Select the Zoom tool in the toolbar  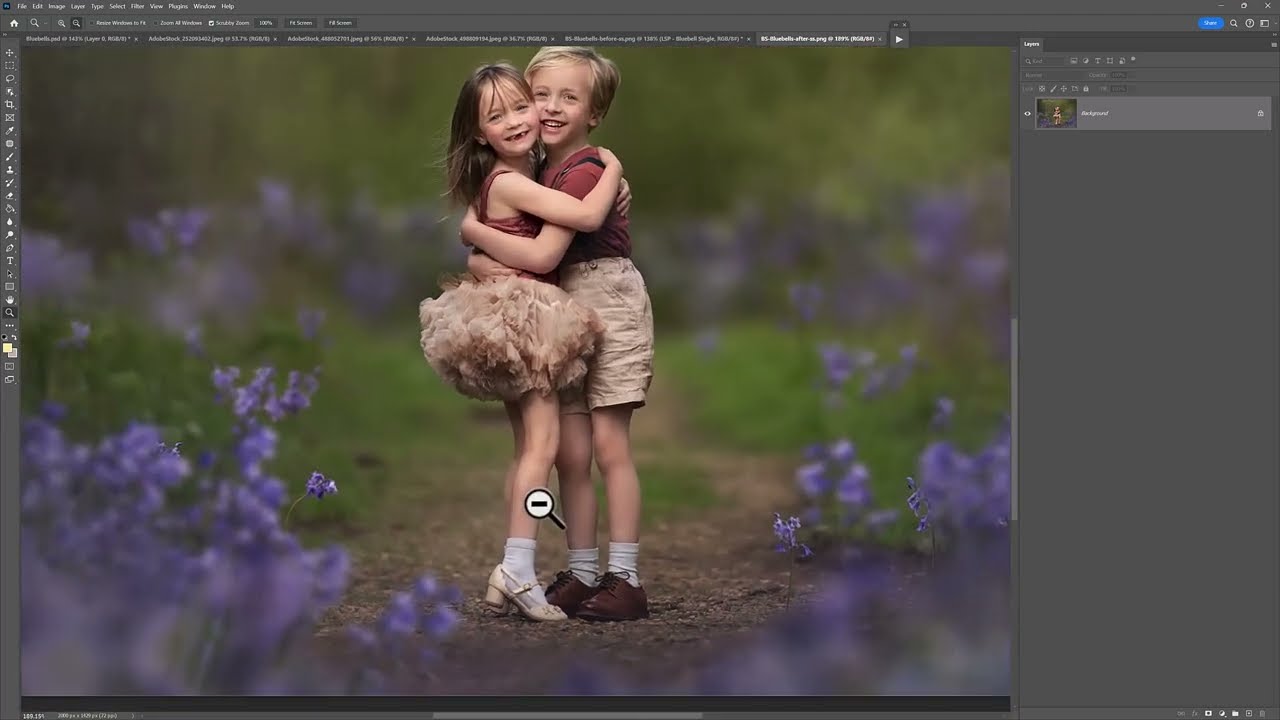click(x=10, y=312)
